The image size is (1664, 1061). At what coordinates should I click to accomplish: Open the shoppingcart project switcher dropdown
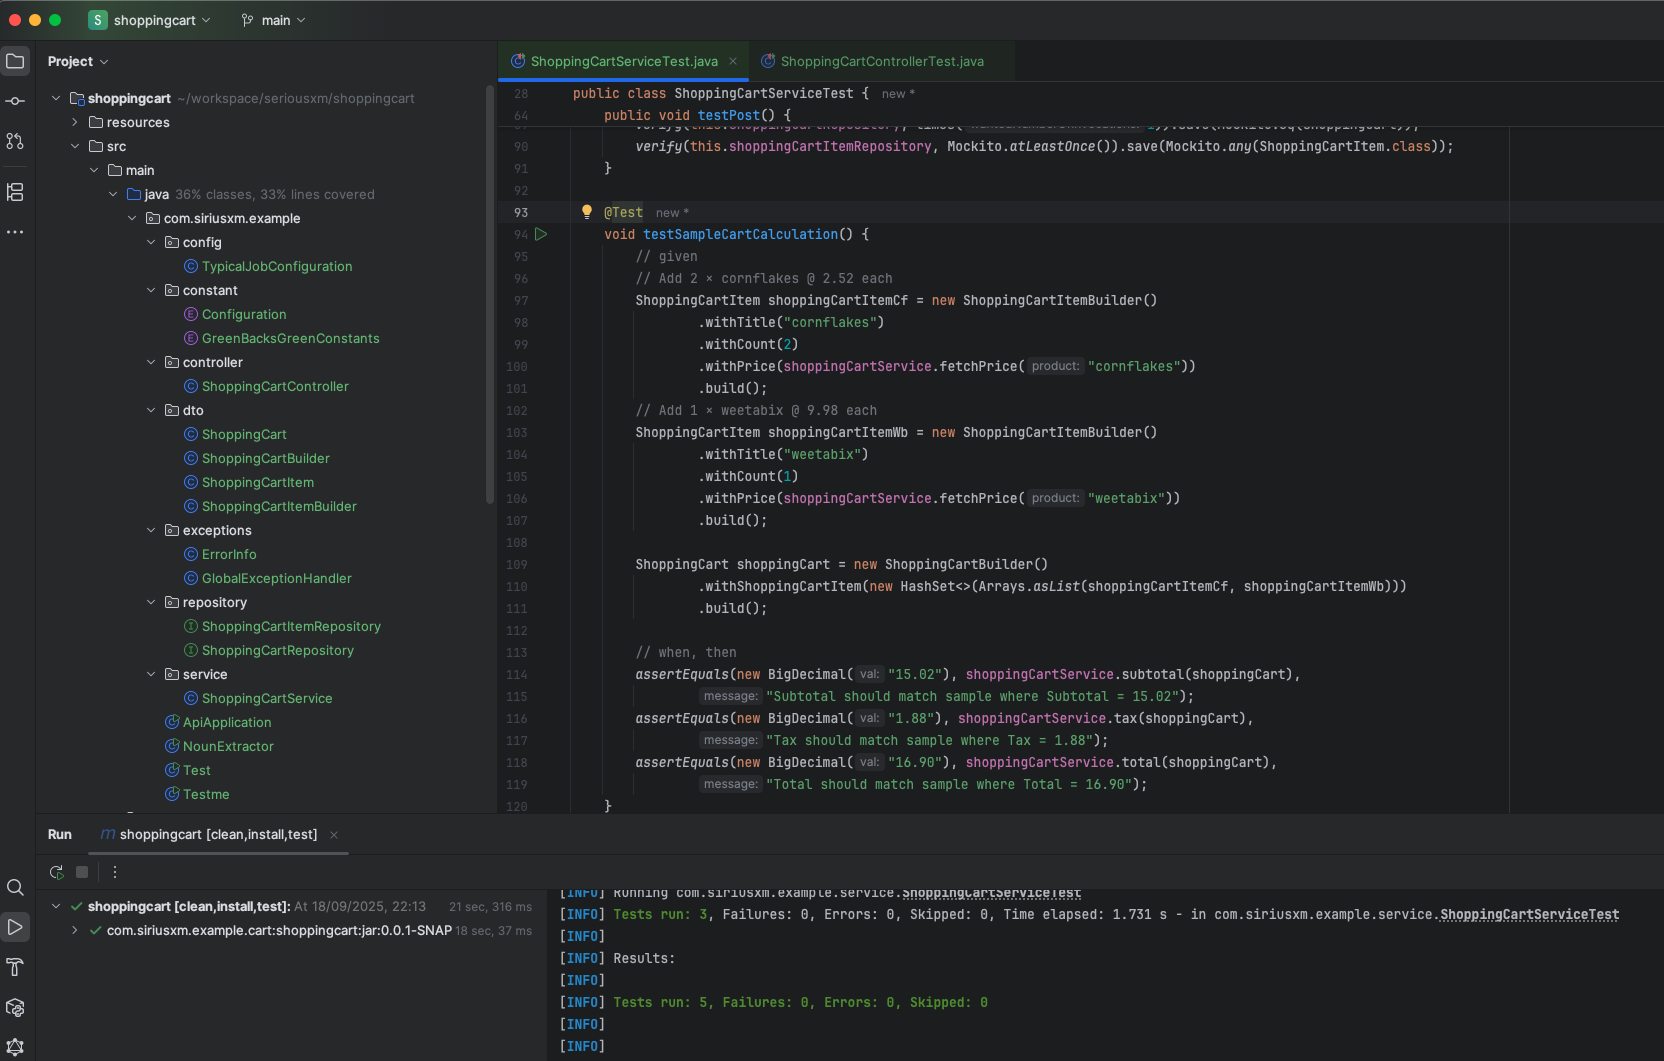coord(150,20)
